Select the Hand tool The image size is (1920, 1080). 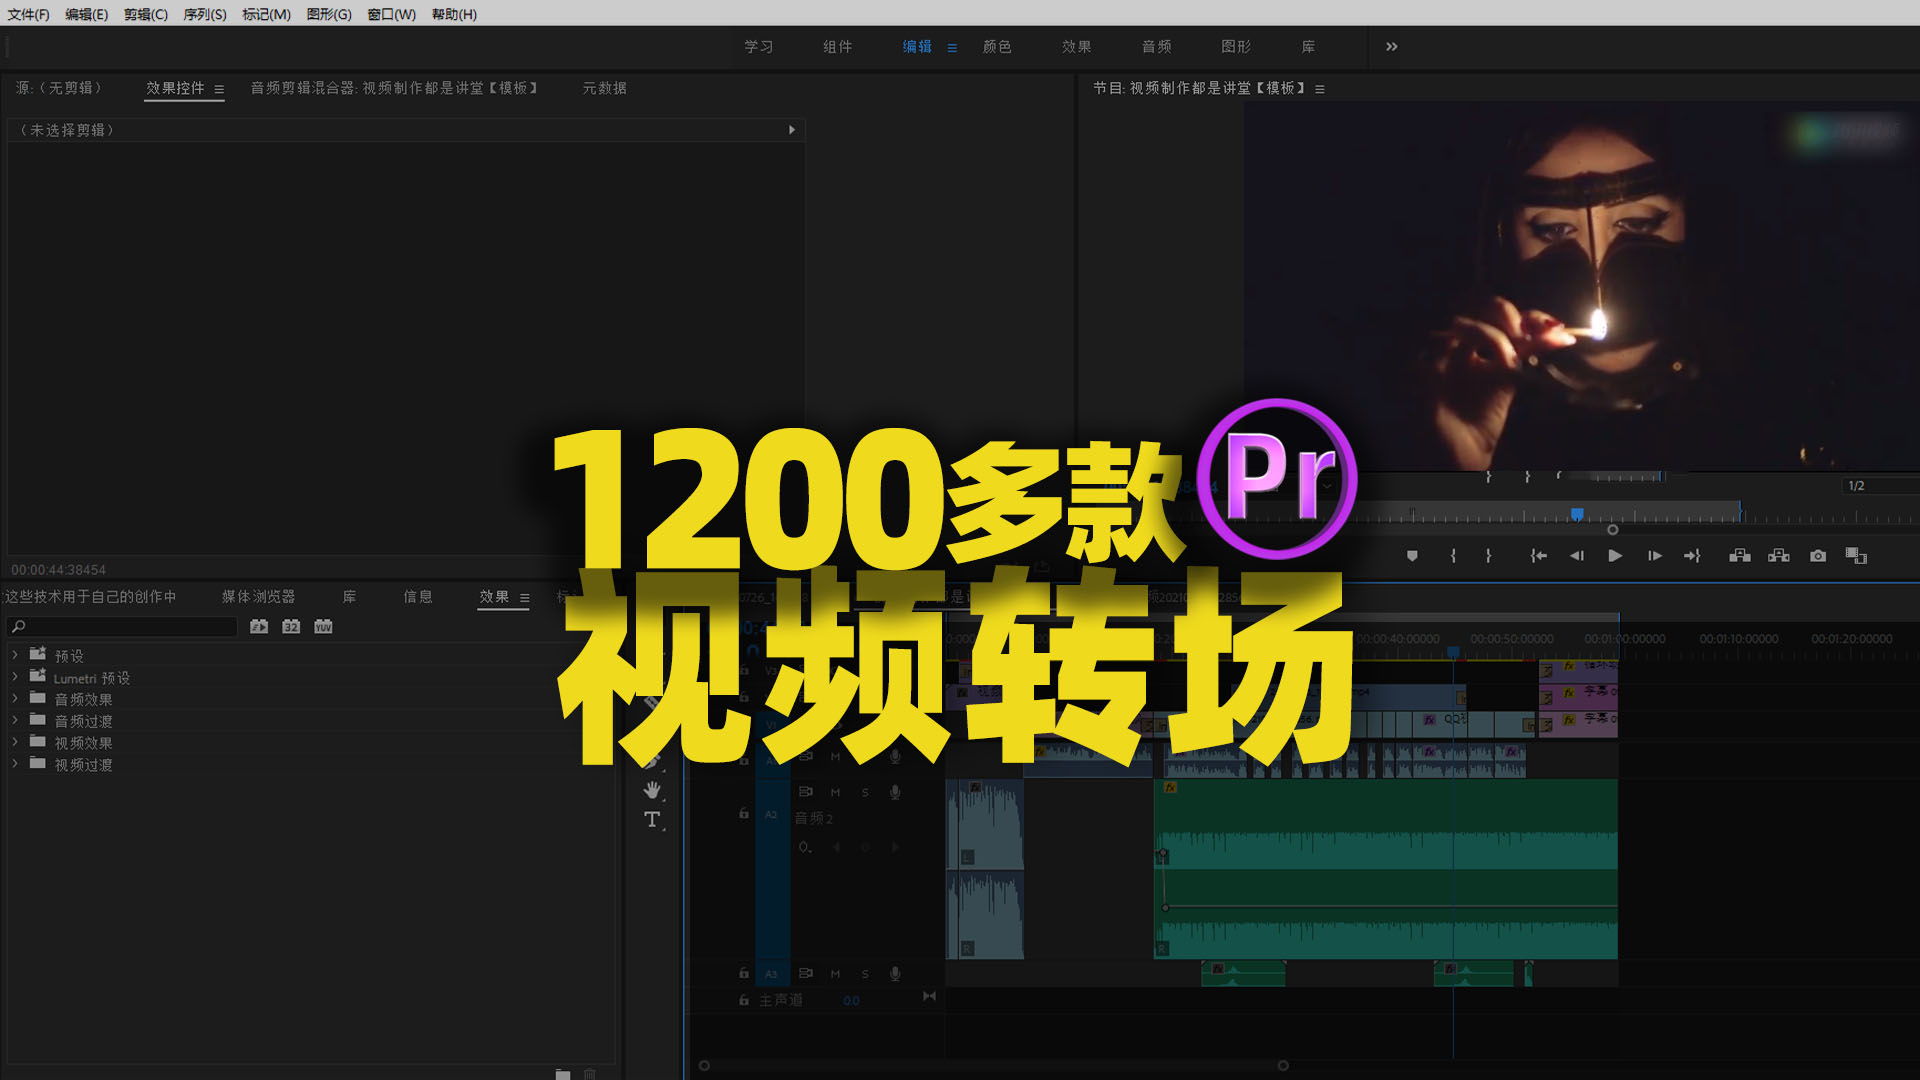pos(652,790)
